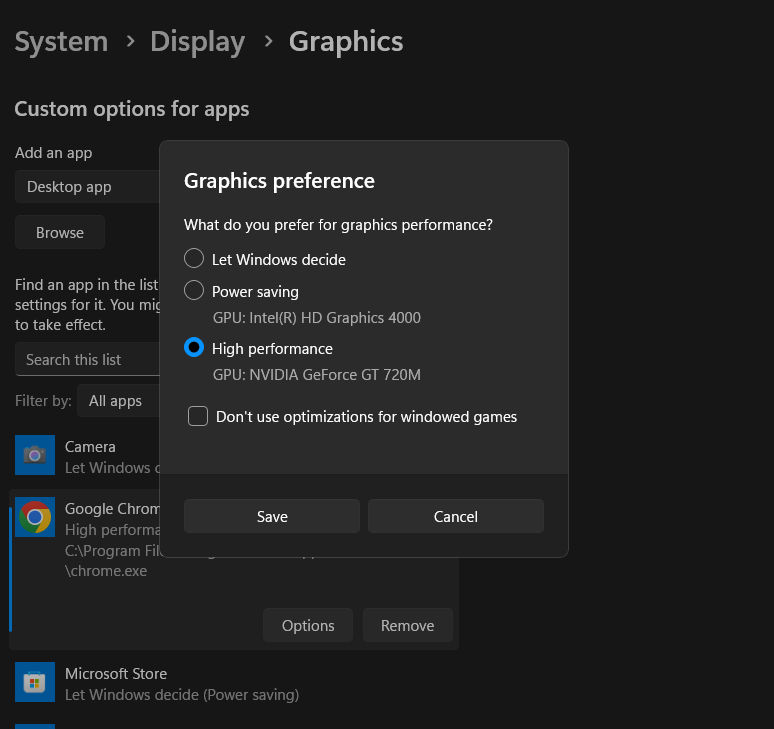
Task: Click GPU: Intel(R) HD Graphics 4000 text
Action: (316, 317)
